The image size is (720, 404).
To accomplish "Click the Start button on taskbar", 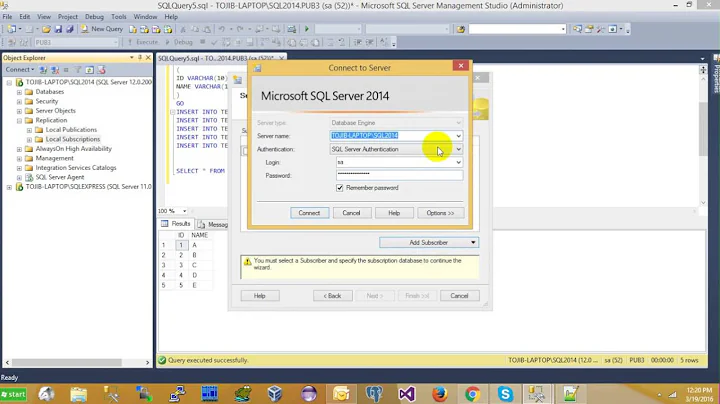I will point(14,394).
